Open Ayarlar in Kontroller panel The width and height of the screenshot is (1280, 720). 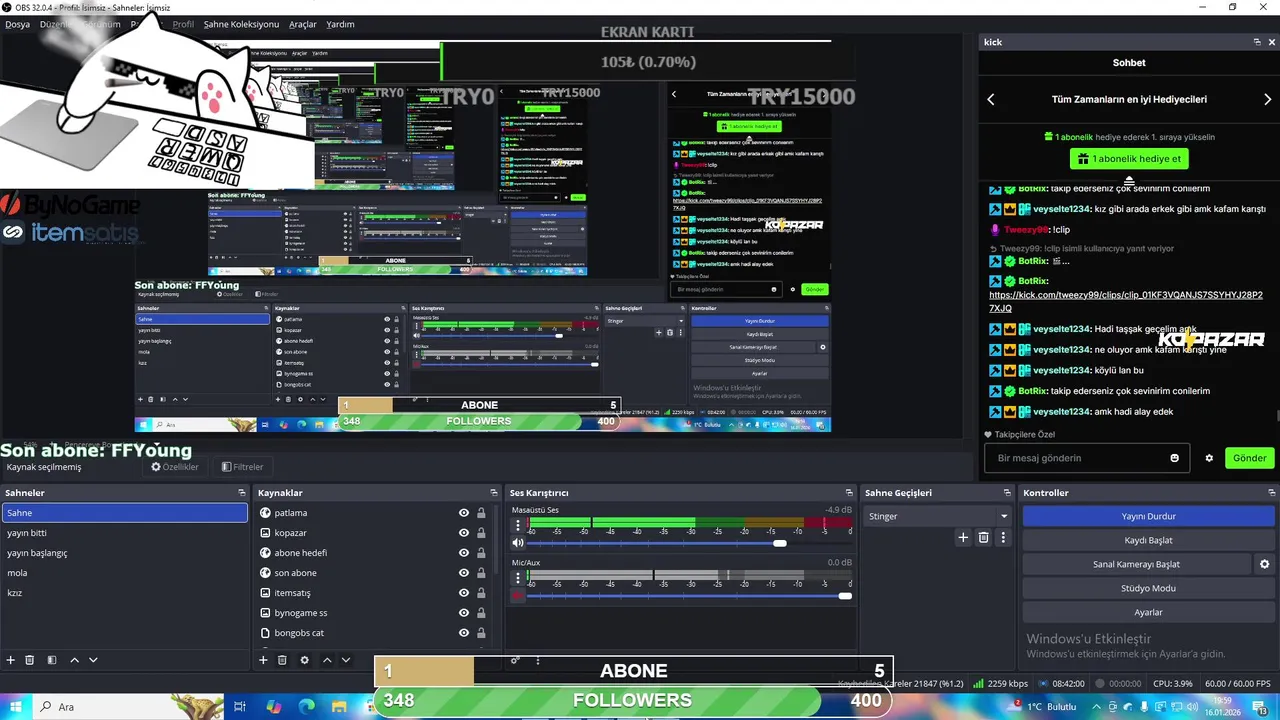[x=1148, y=612]
